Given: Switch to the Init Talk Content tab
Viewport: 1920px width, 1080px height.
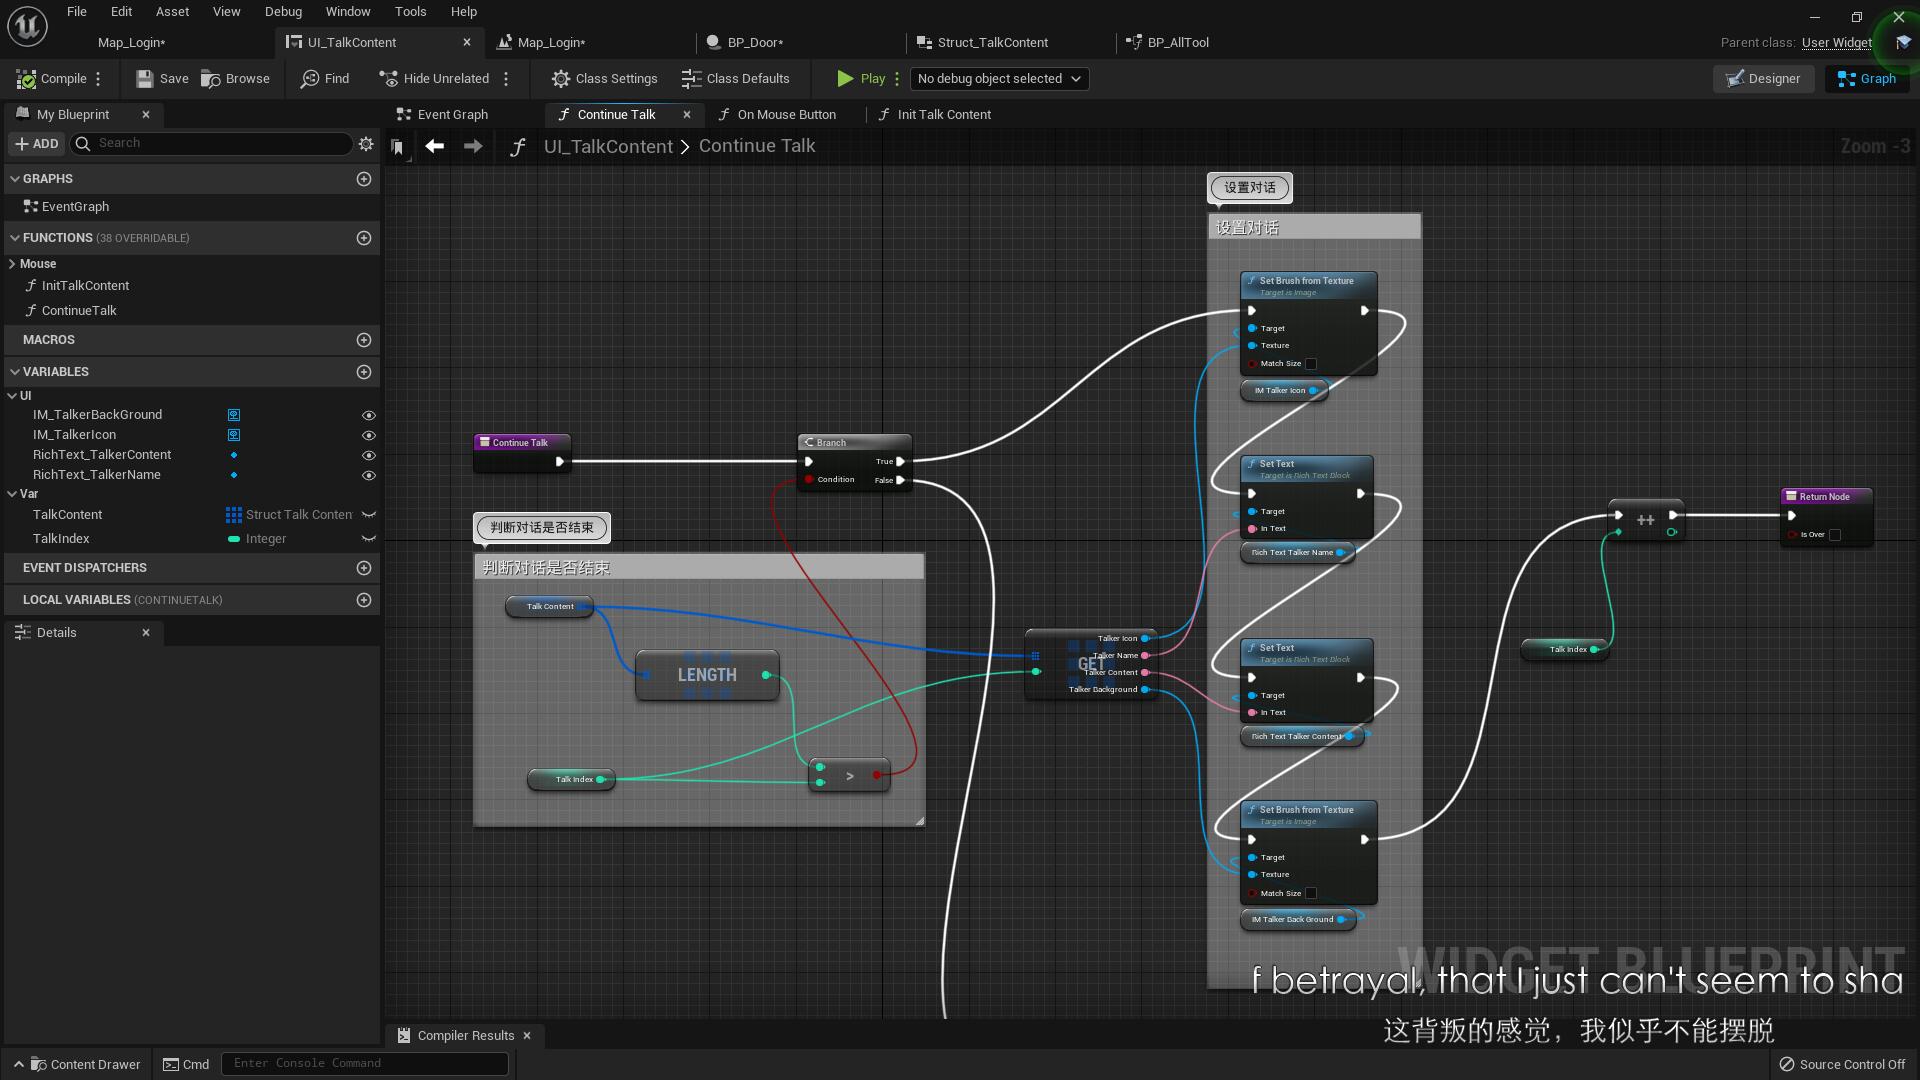Looking at the screenshot, I should coord(943,115).
